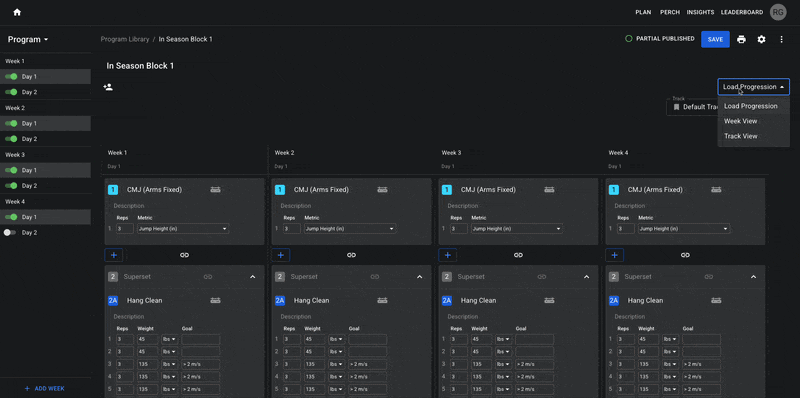Toggle Week 3 Day 2 switch

(x=11, y=186)
